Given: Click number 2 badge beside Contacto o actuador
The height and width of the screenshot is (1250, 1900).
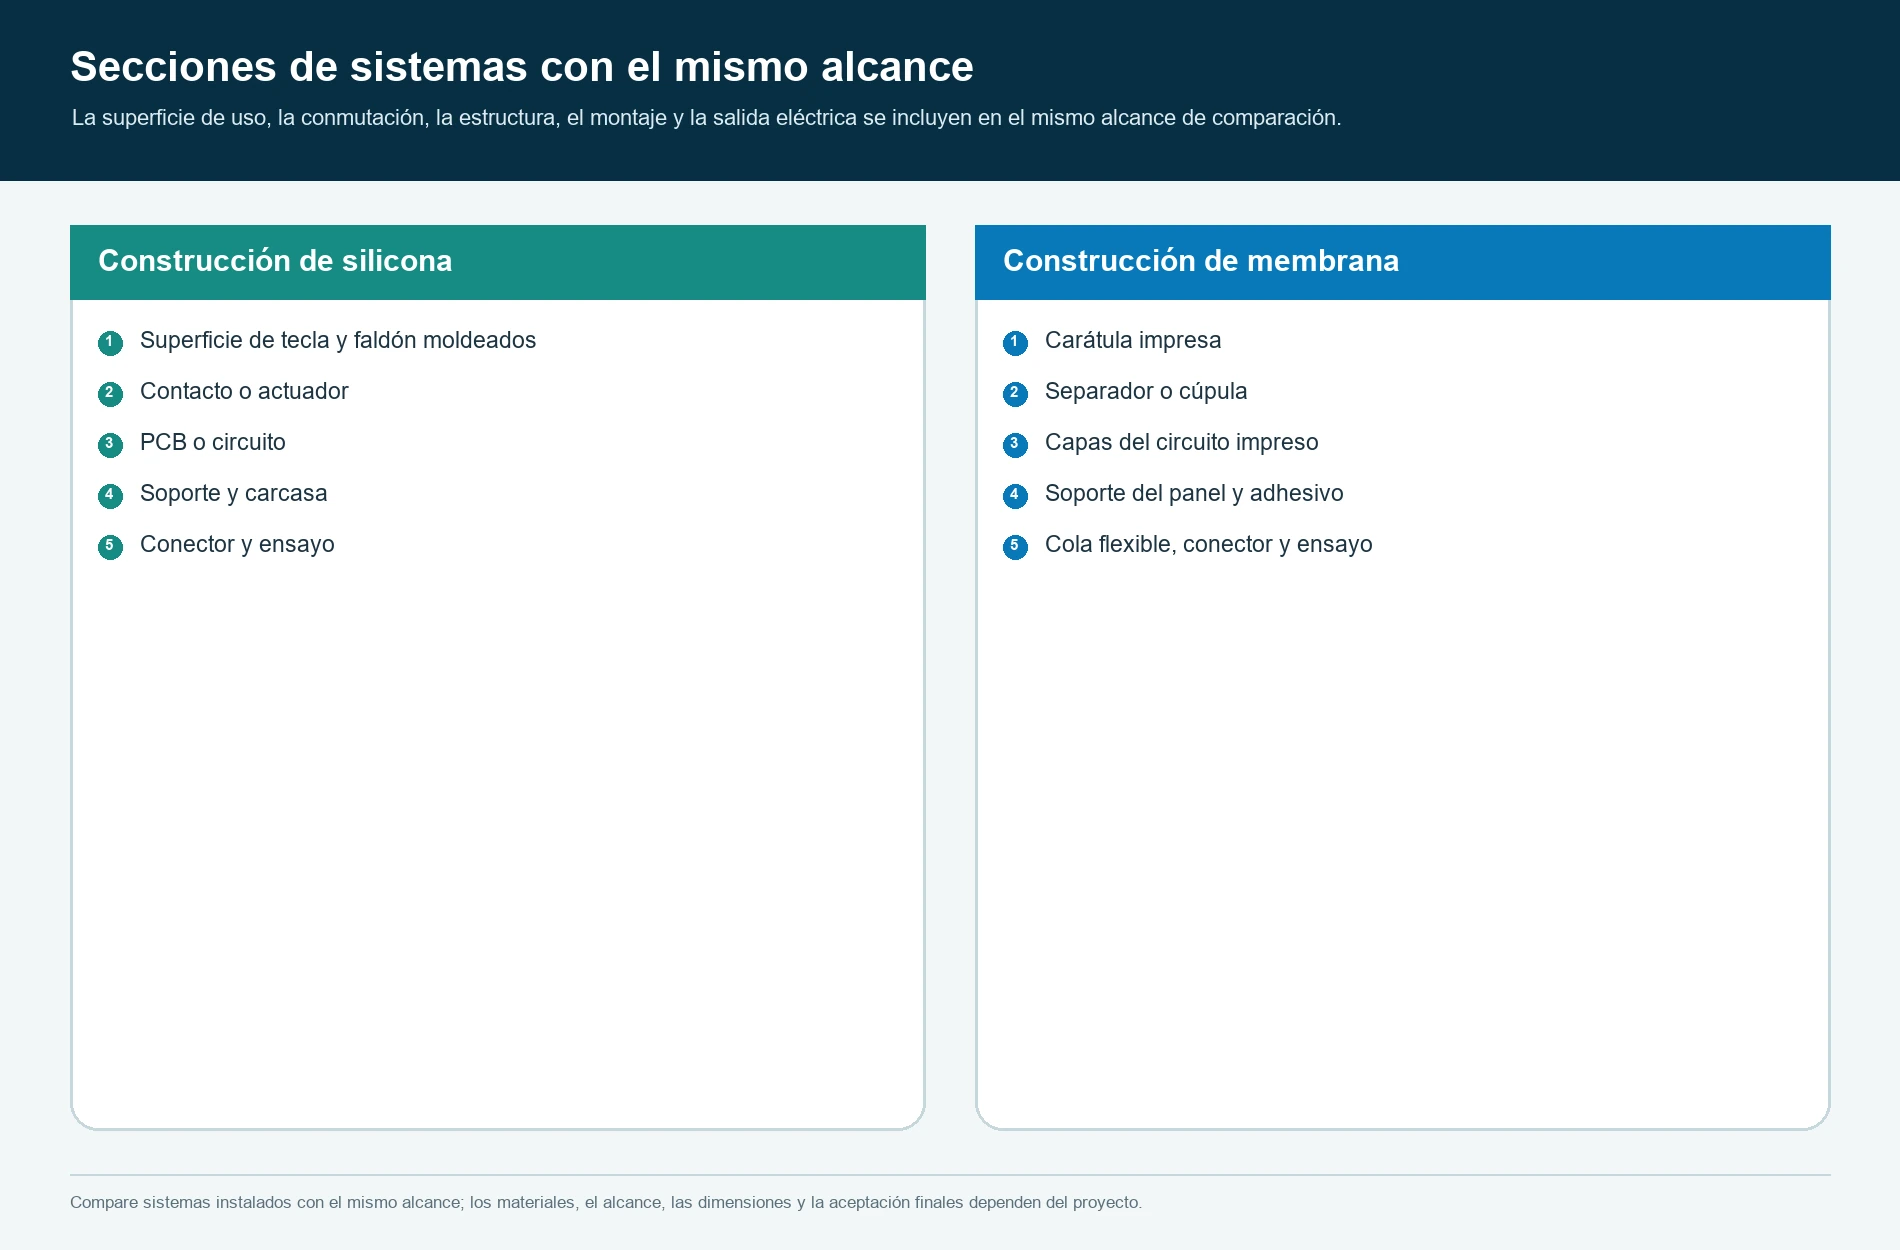Looking at the screenshot, I should point(110,394).
